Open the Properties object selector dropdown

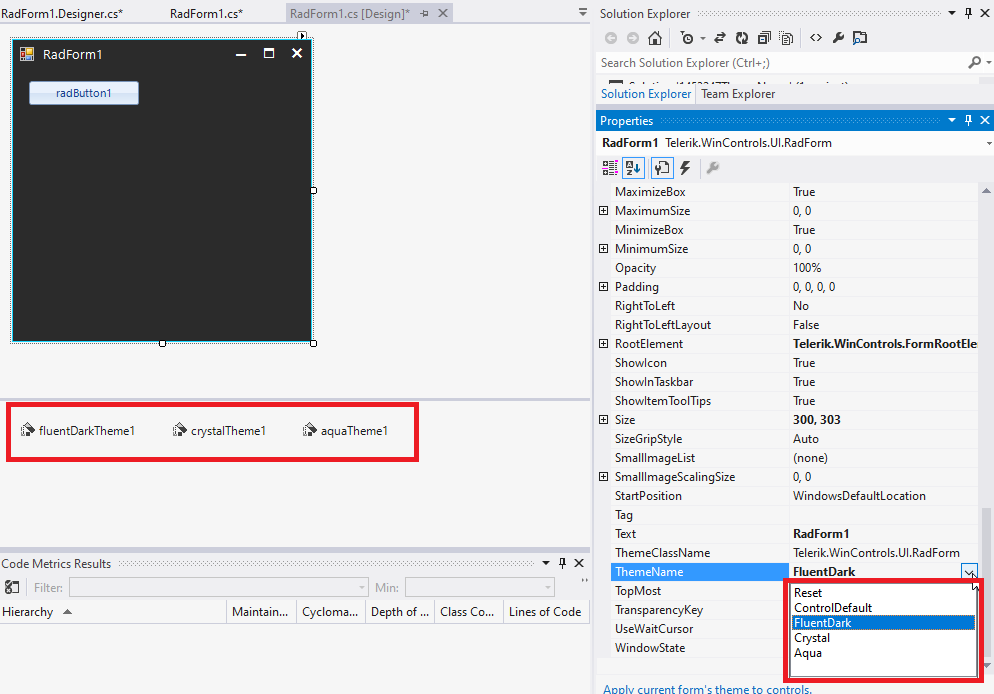pyautogui.click(x=988, y=143)
